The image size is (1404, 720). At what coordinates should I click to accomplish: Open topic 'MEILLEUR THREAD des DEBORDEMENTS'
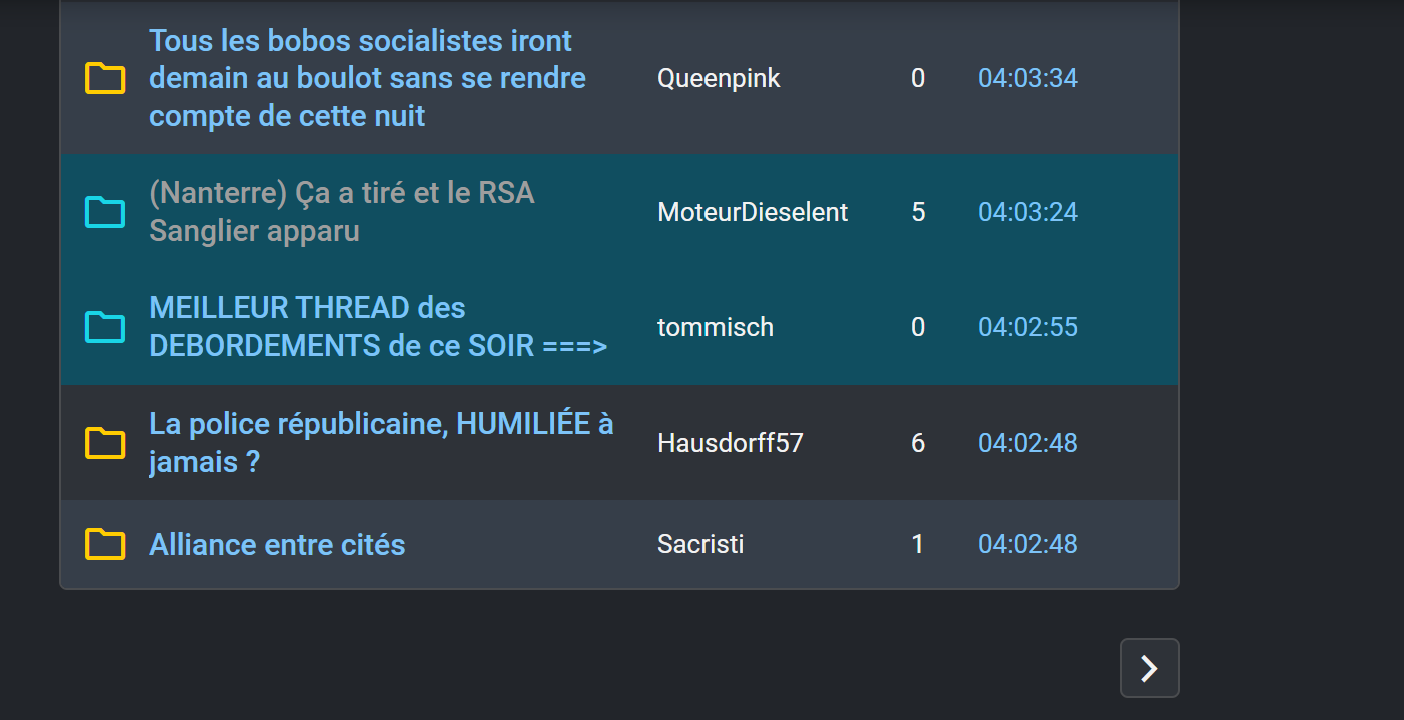click(378, 327)
